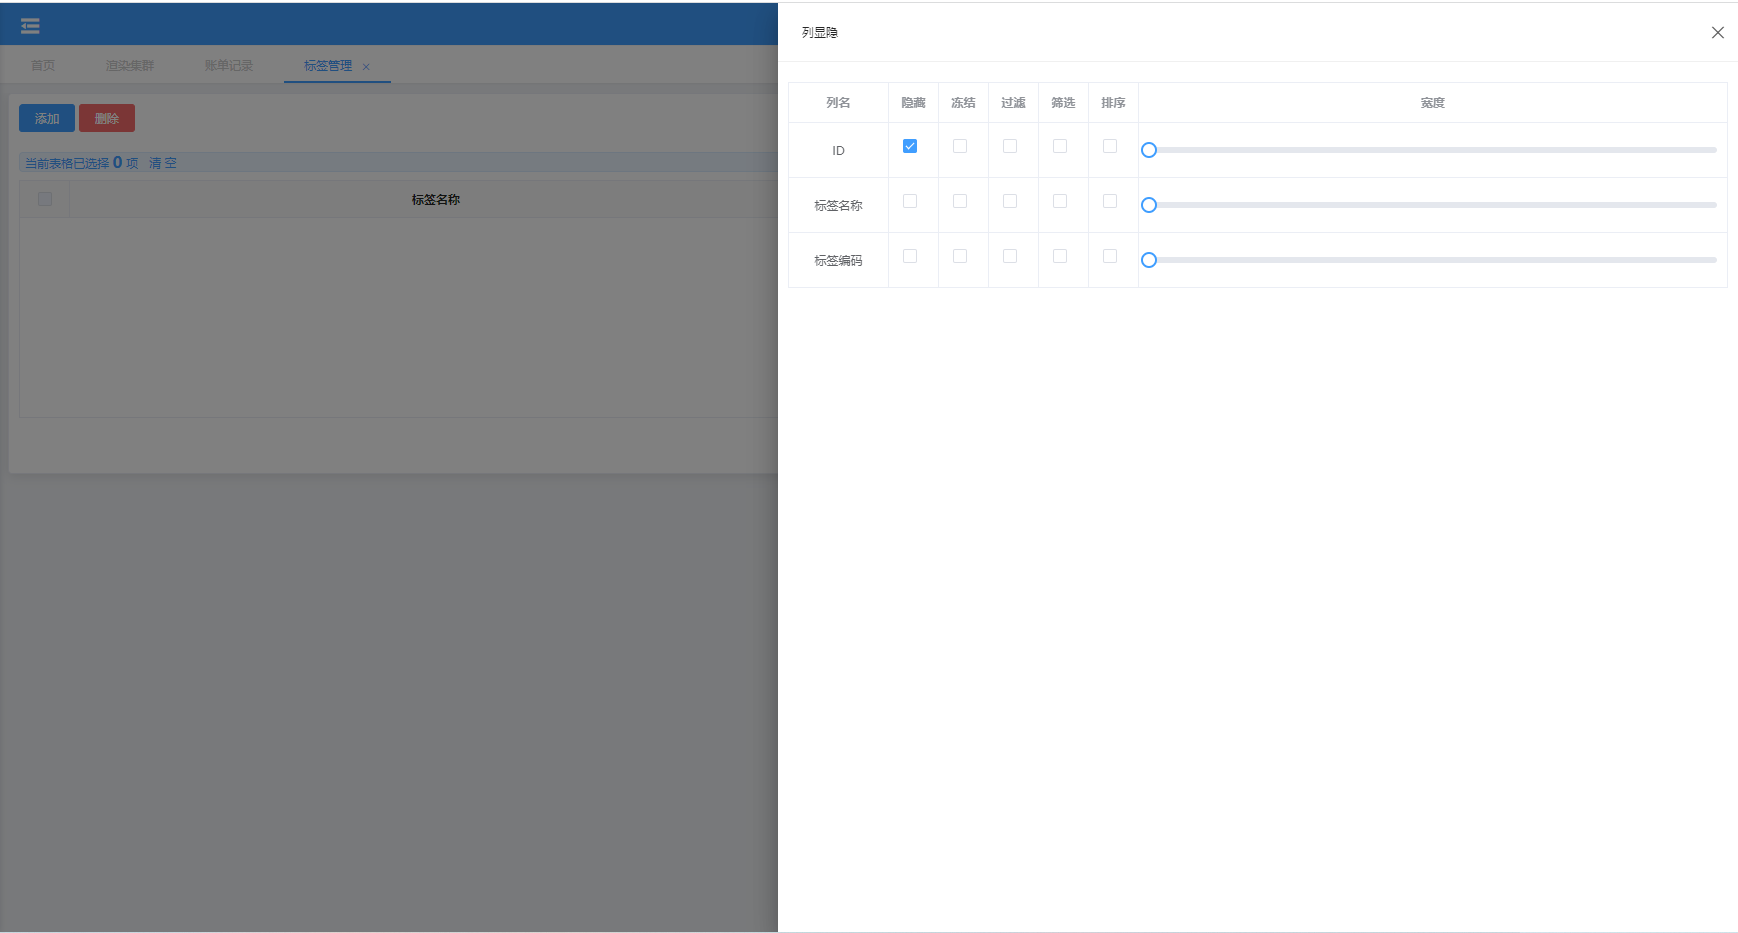Click the 列名 header cell

pyautogui.click(x=838, y=103)
